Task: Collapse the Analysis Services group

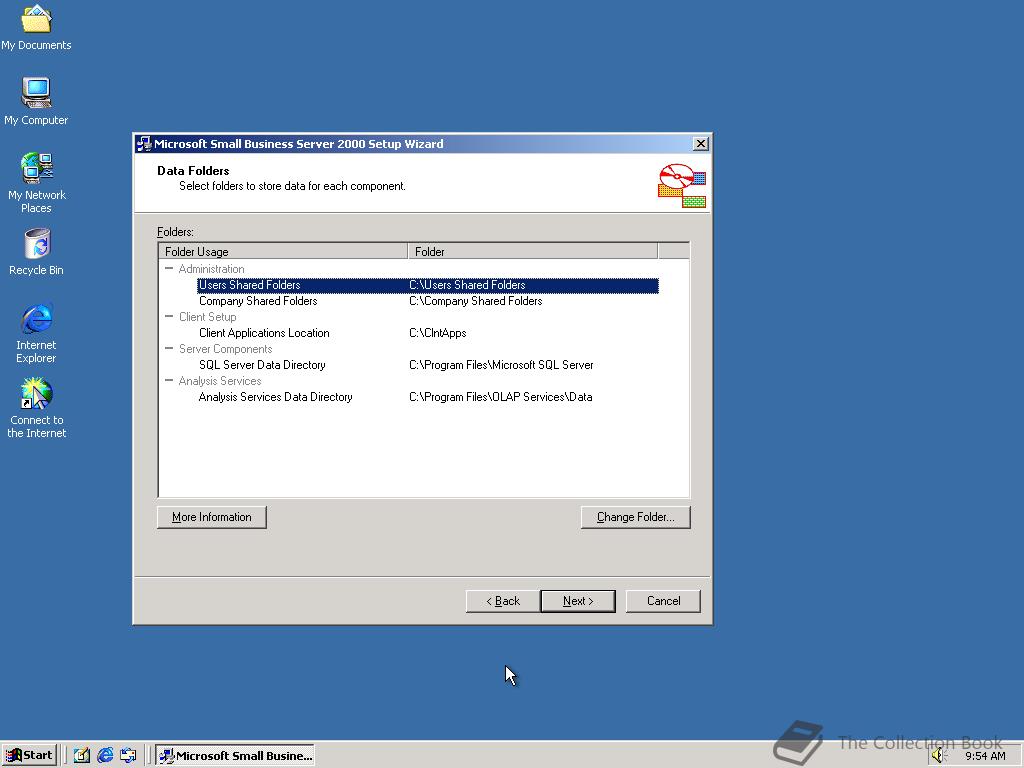Action: (x=169, y=380)
